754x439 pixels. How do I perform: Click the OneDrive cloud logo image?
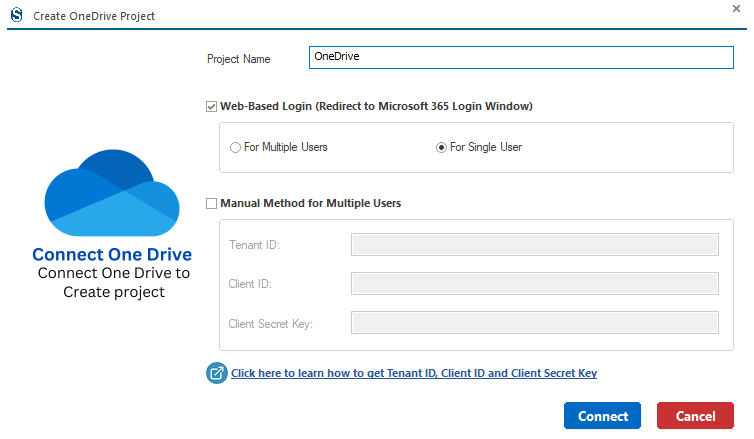tap(112, 193)
